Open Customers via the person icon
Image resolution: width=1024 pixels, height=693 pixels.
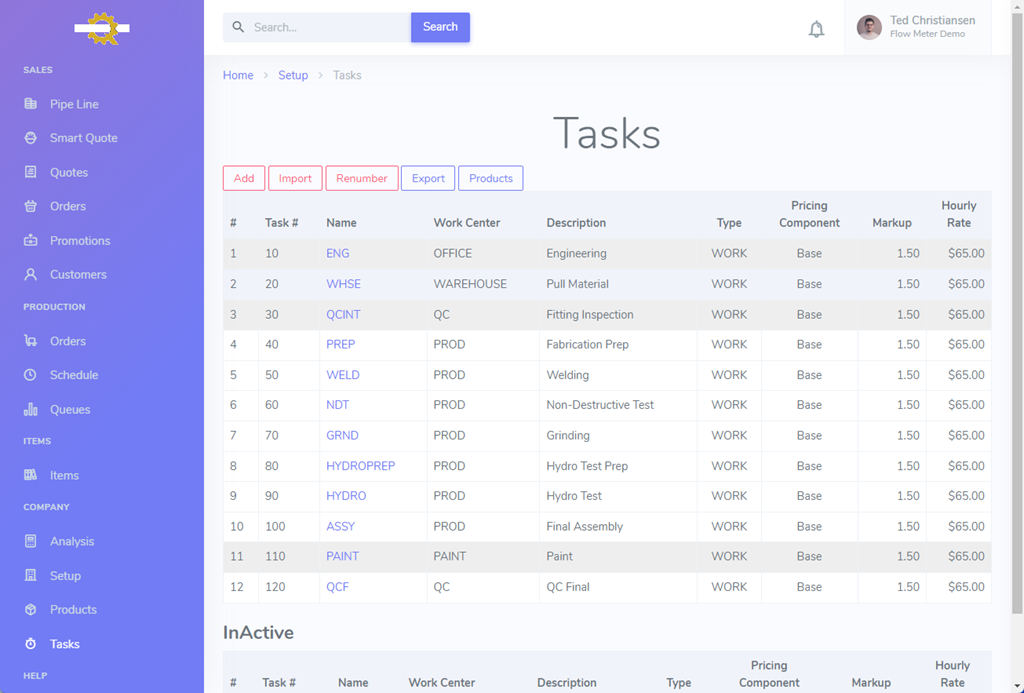(31, 275)
